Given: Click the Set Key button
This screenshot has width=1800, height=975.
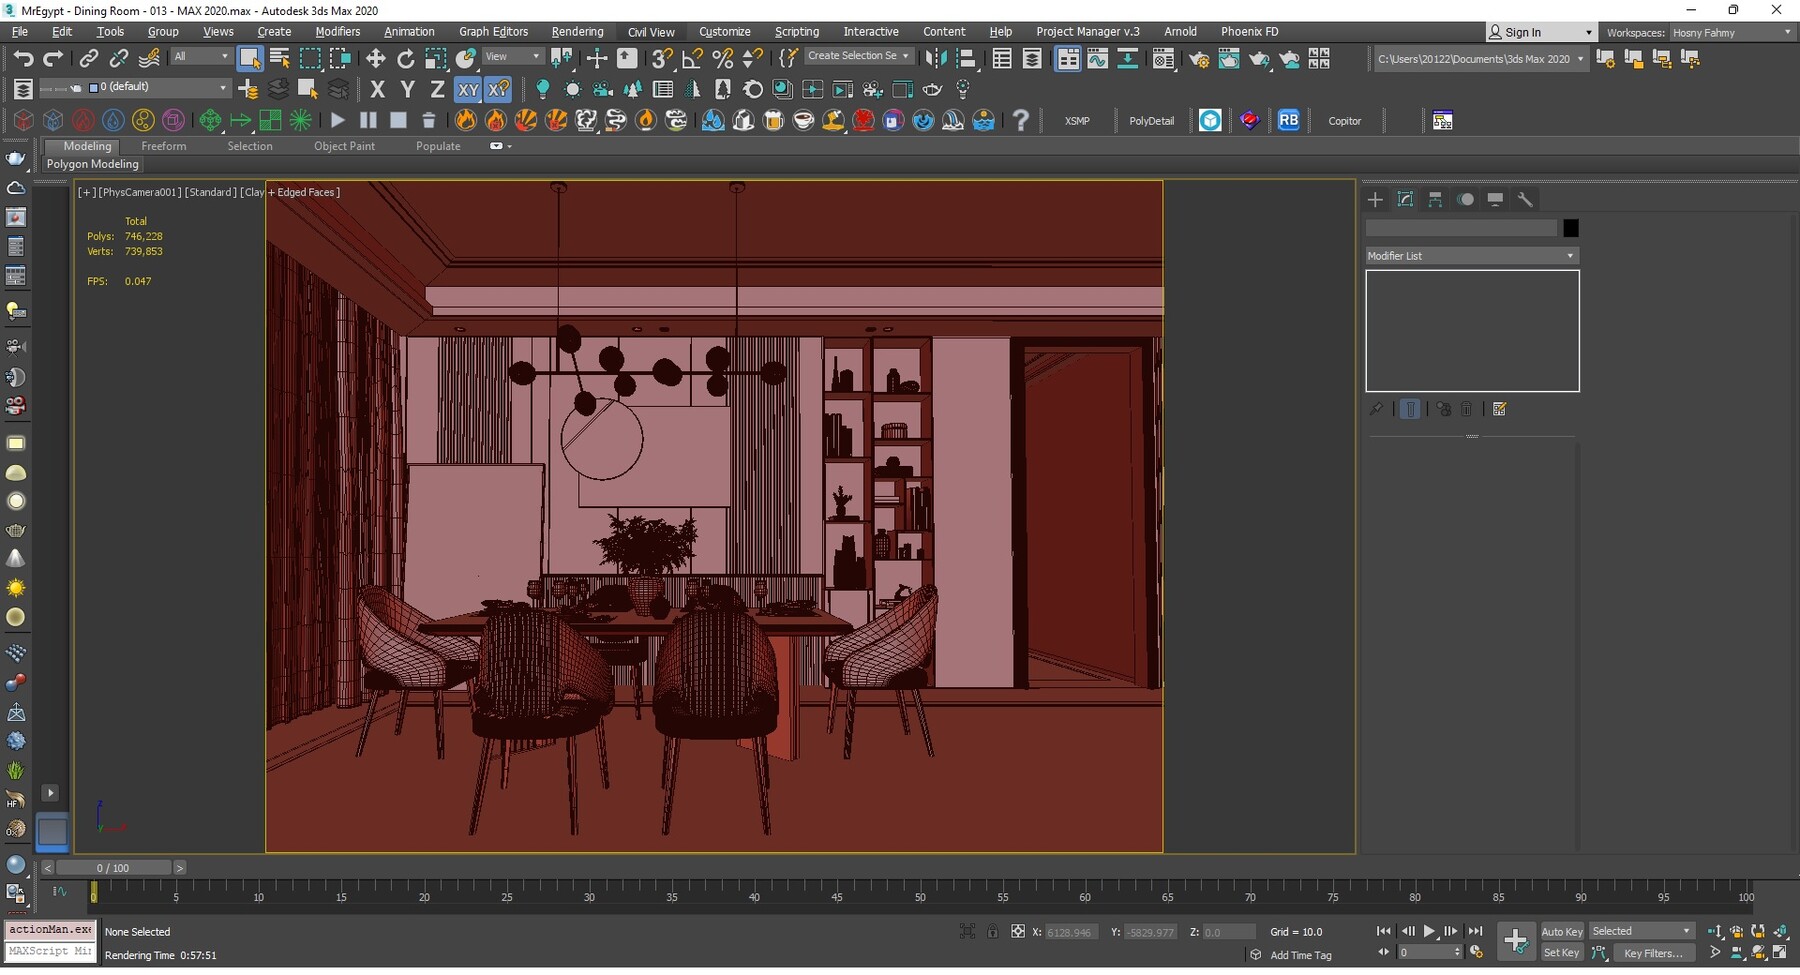Looking at the screenshot, I should pos(1561,953).
